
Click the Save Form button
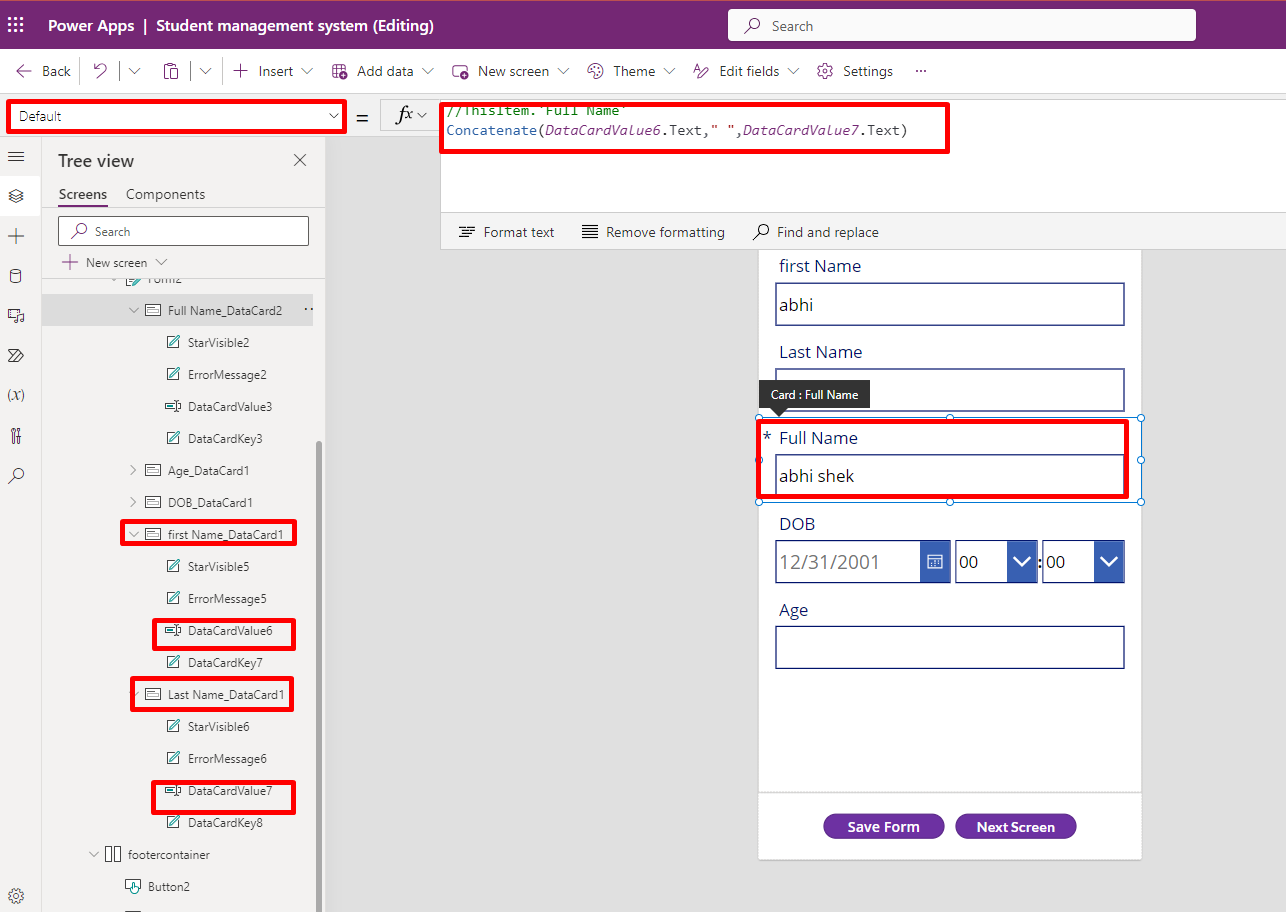coord(884,827)
